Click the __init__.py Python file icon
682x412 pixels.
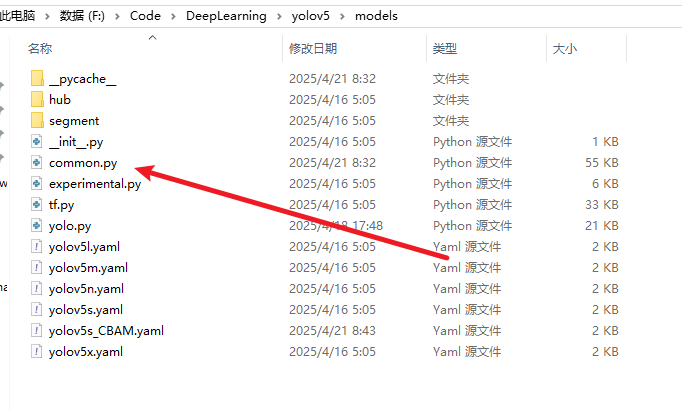[x=37, y=141]
